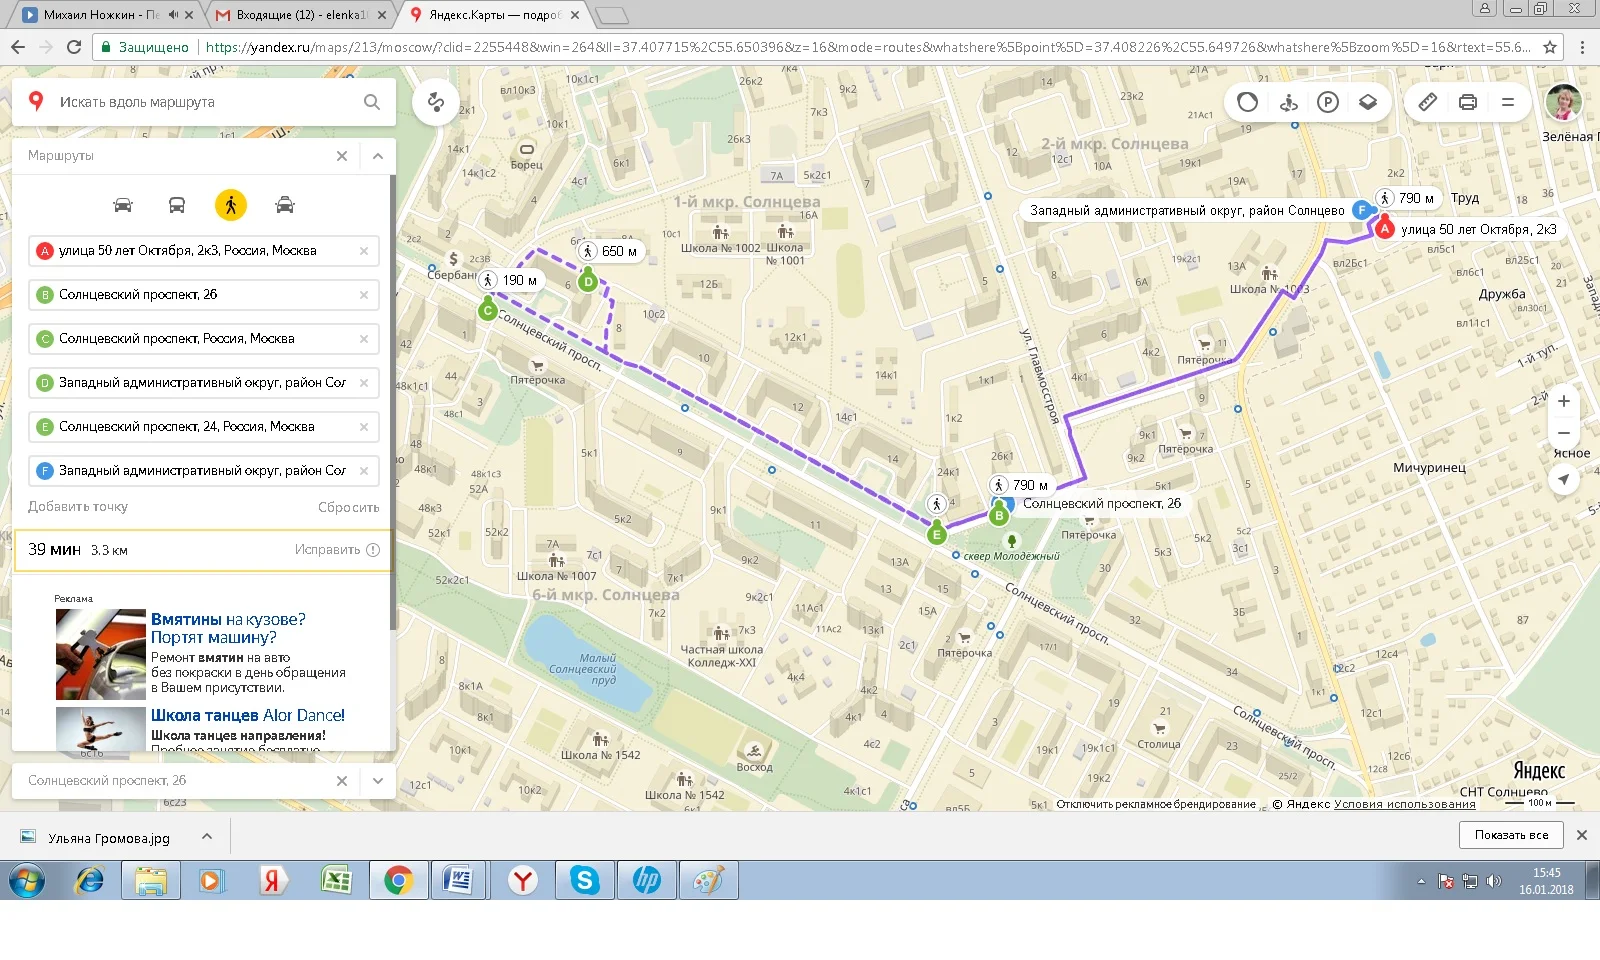
Task: Zoom in on the map
Action: (1564, 401)
